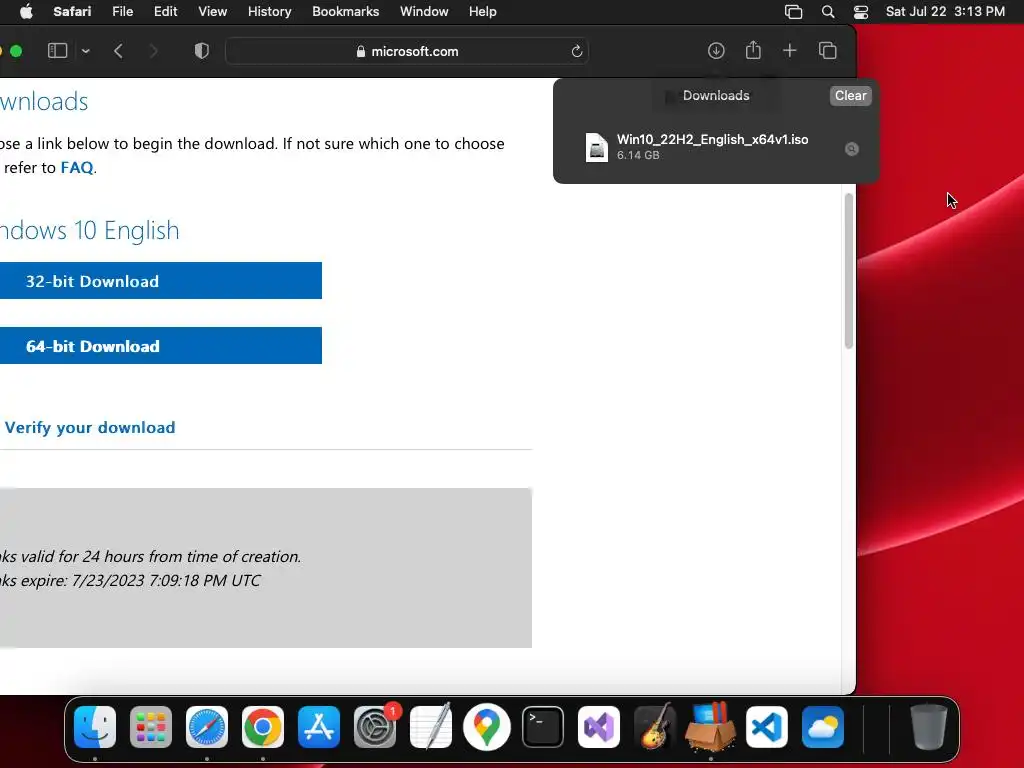
Task: Open Spotlight search in menu bar
Action: coord(827,12)
